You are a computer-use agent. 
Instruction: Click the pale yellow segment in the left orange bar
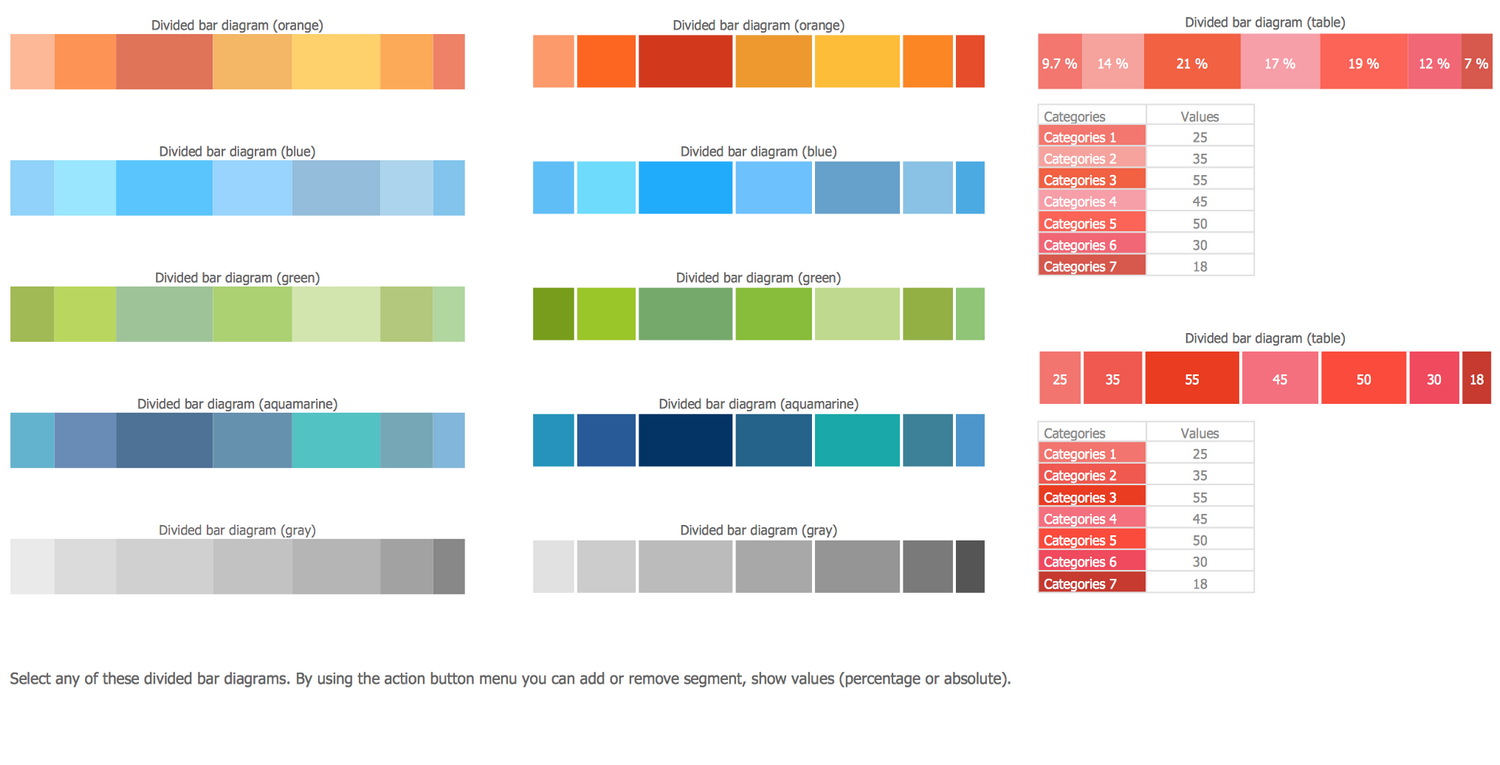(x=336, y=61)
